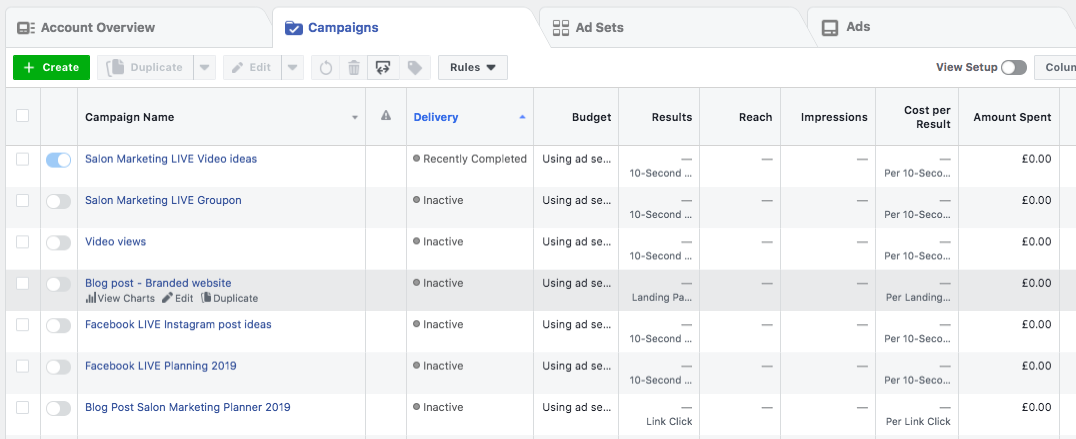Click the Impressions column header
Screen dimensions: 1076x439
tap(834, 117)
